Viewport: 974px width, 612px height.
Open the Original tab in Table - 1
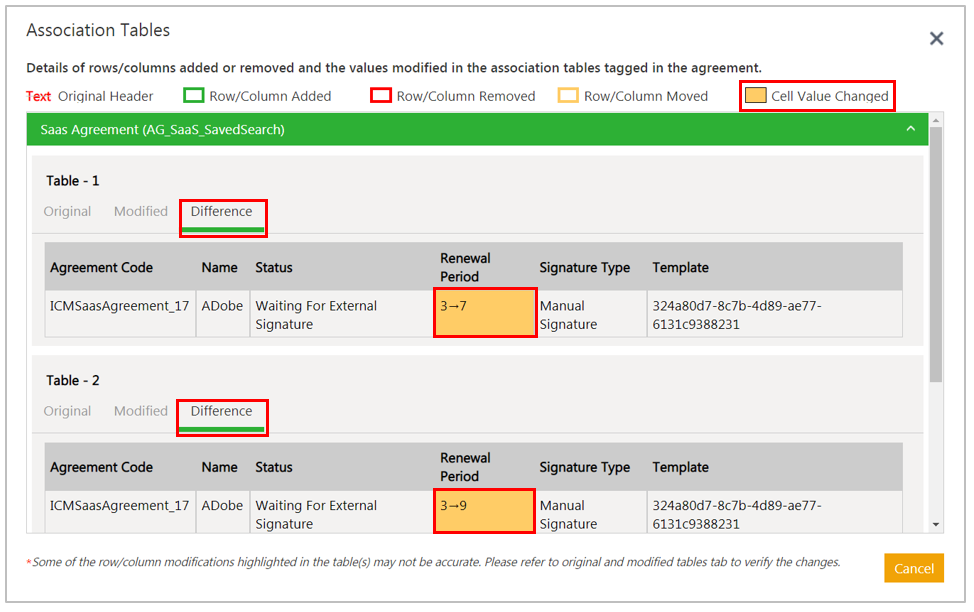[x=67, y=211]
